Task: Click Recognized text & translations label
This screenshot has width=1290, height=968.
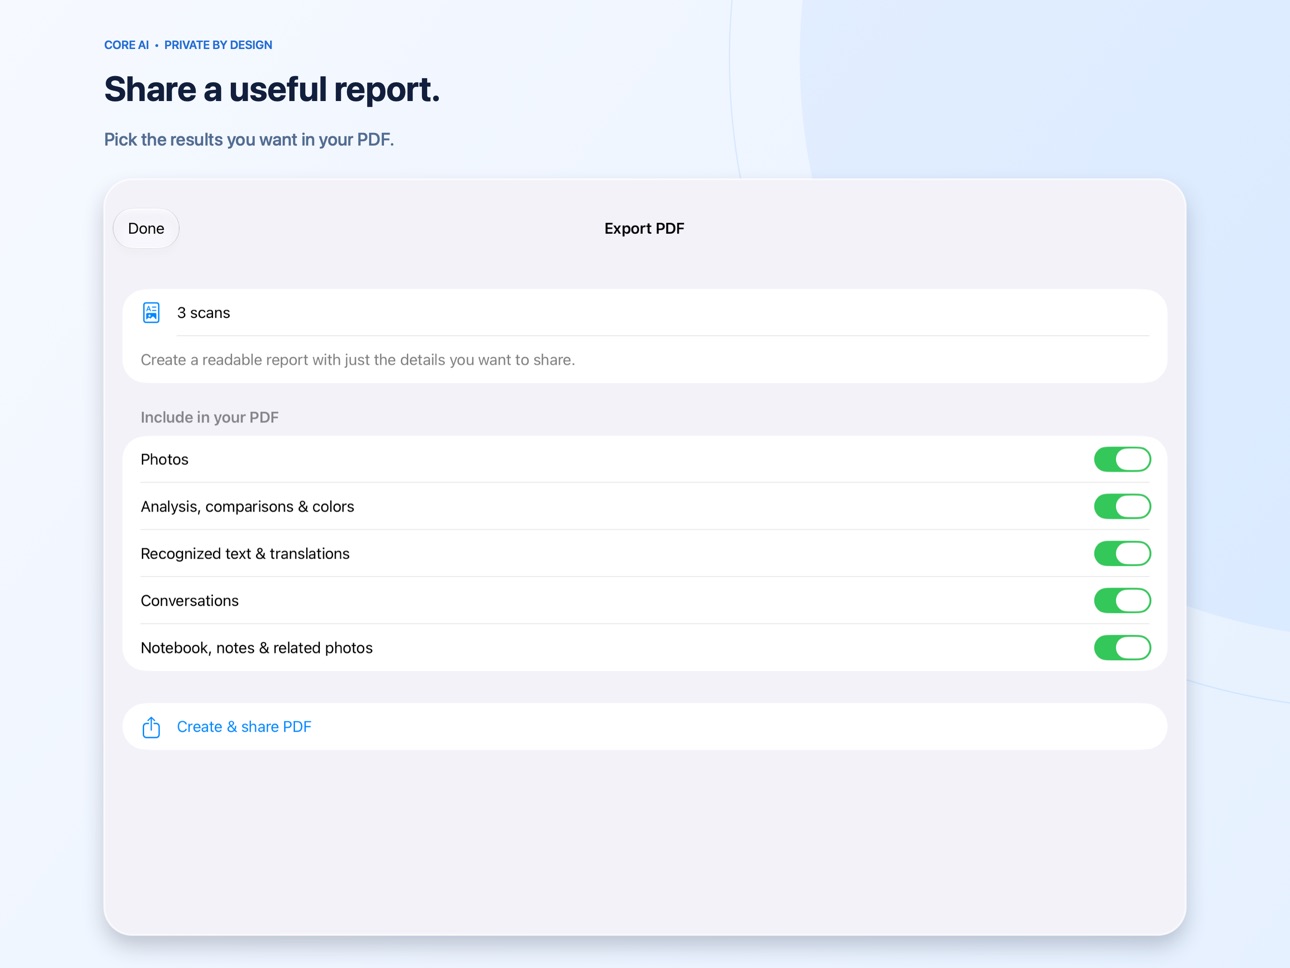Action: coord(245,554)
